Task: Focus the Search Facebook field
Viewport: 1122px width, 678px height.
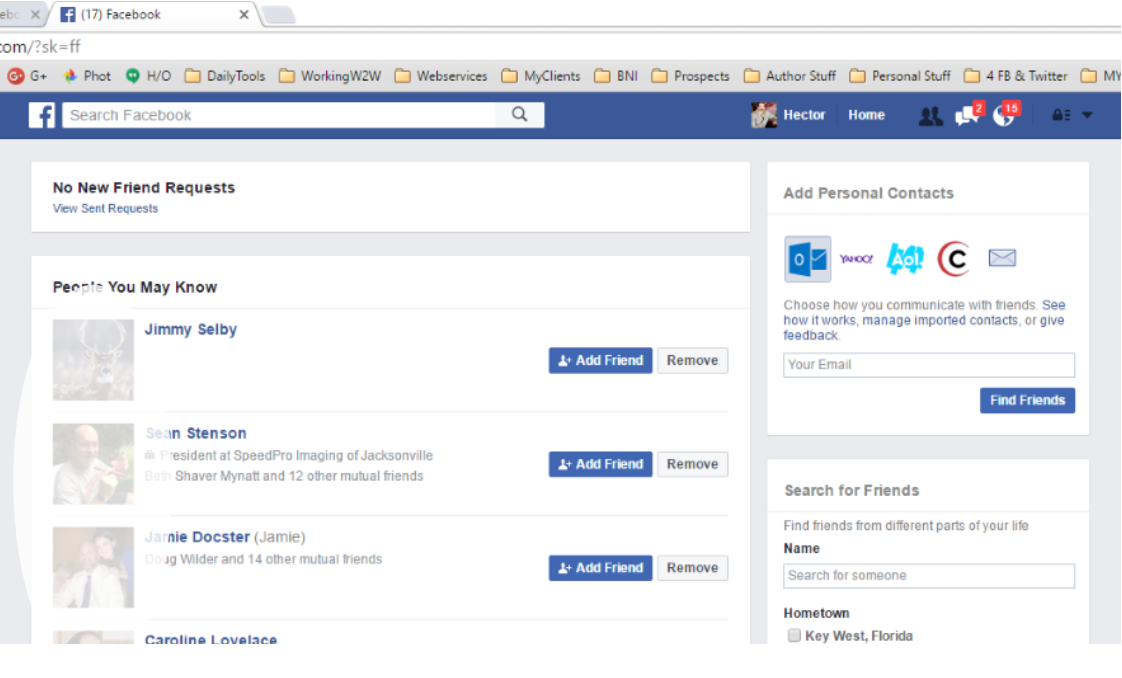Action: [279, 115]
